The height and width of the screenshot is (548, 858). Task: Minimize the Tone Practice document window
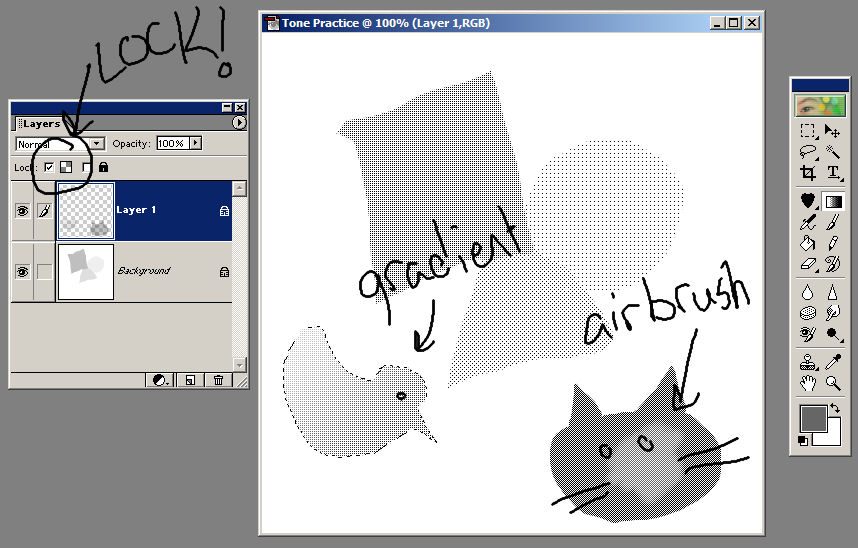click(x=718, y=23)
